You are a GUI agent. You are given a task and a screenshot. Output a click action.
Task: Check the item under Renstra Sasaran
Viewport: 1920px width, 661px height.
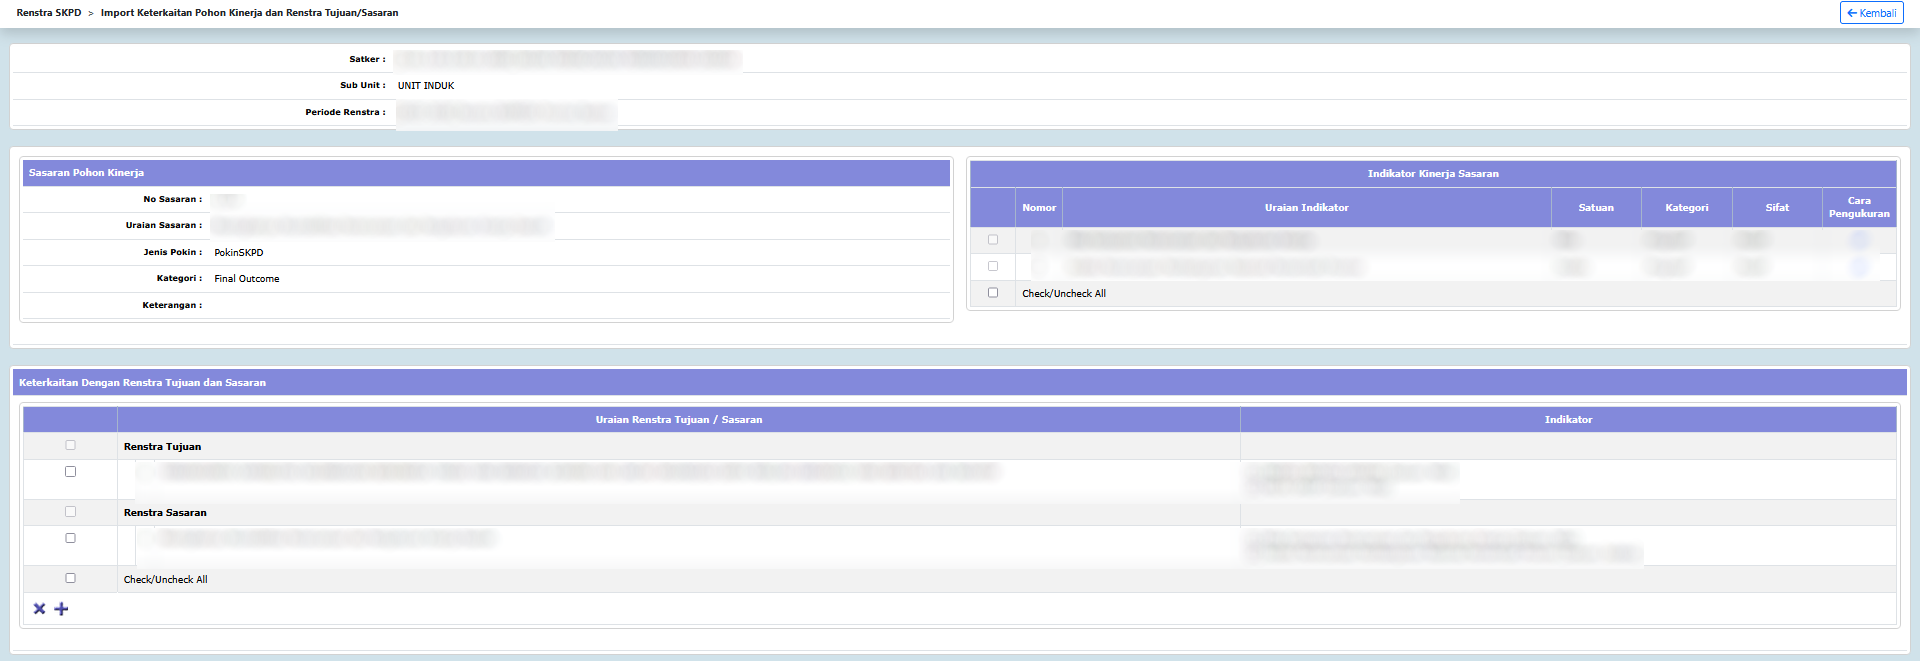pyautogui.click(x=70, y=538)
